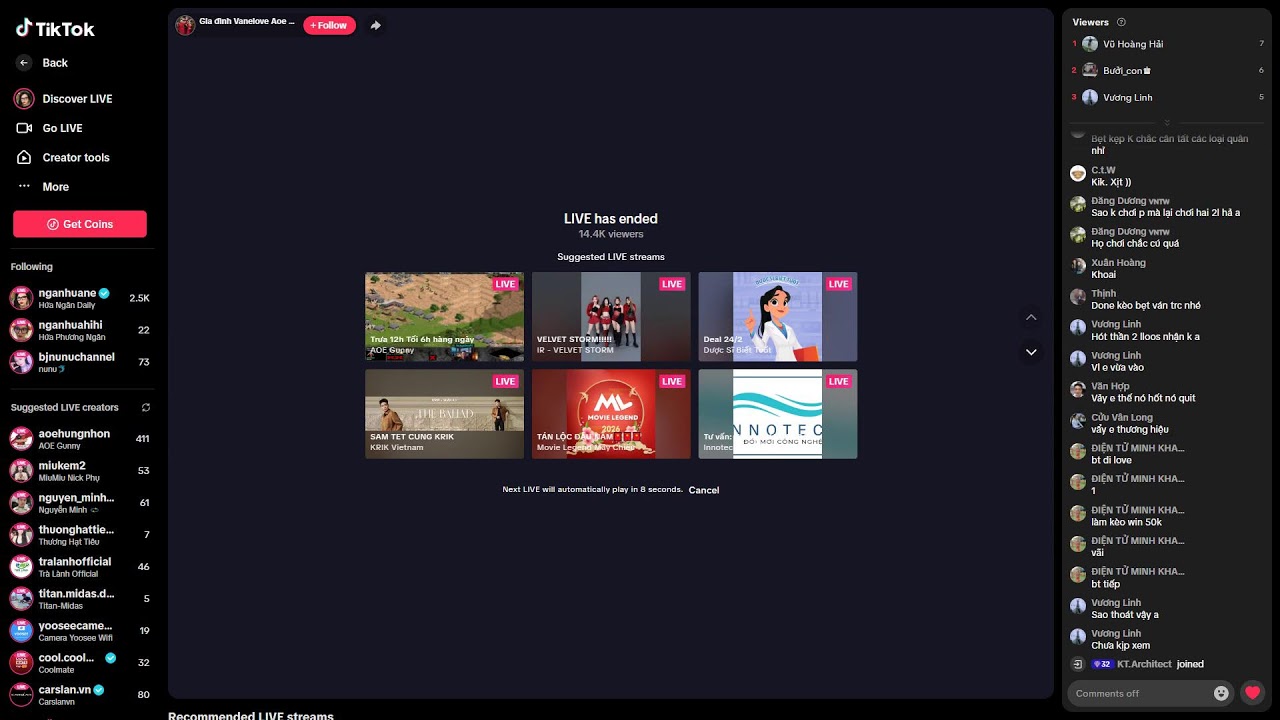Screen dimensions: 1280x720
Task: Open the host avatar next to Gia đình Vanelove
Action: [185, 25]
